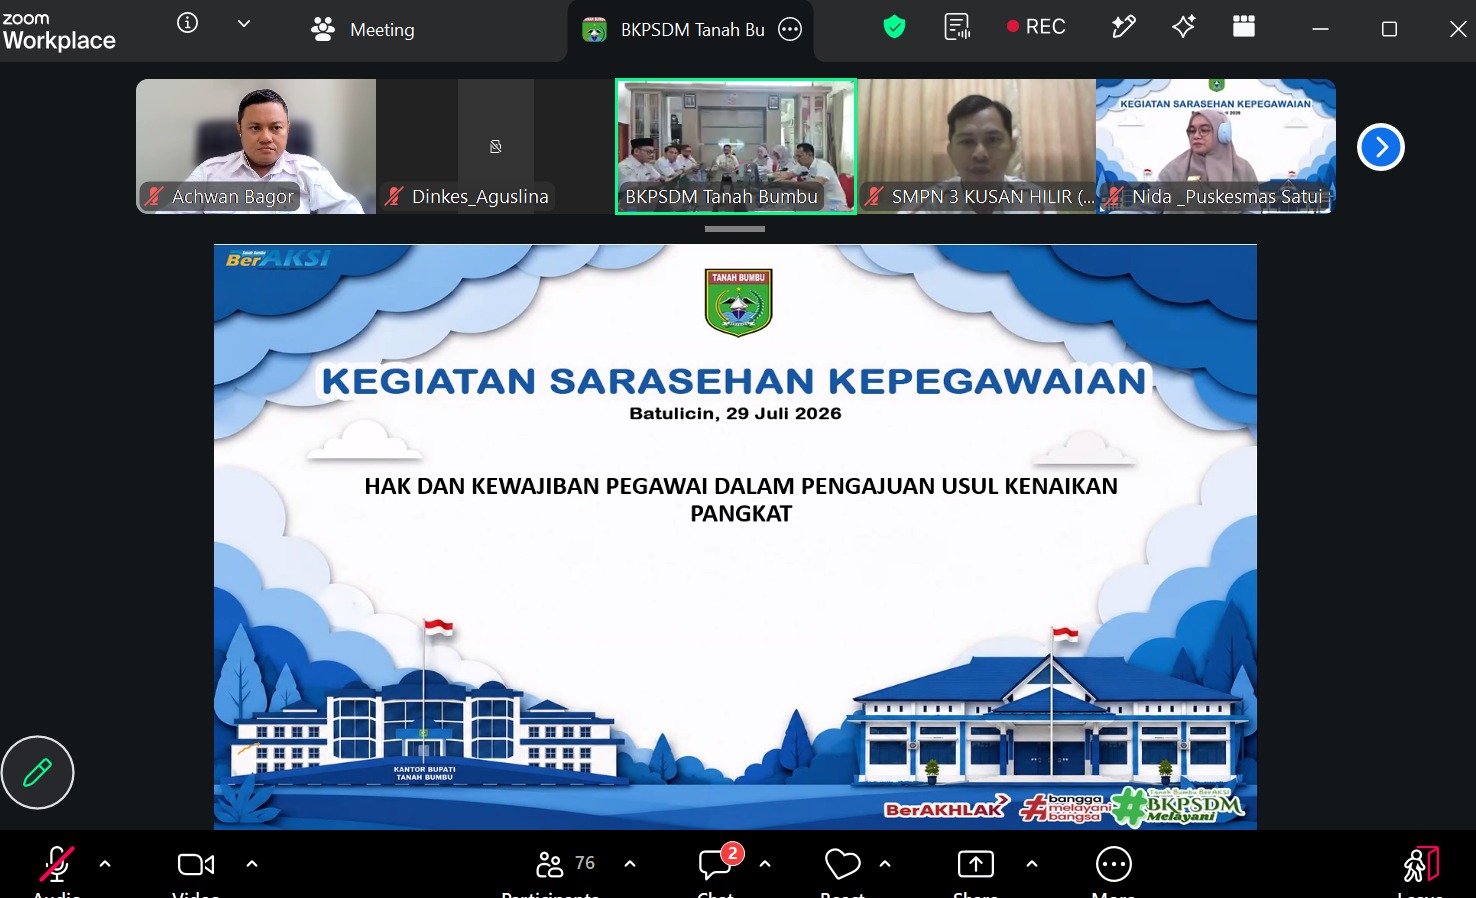Open the AI Companion sparkle icon
1476x898 pixels.
coord(1184,27)
